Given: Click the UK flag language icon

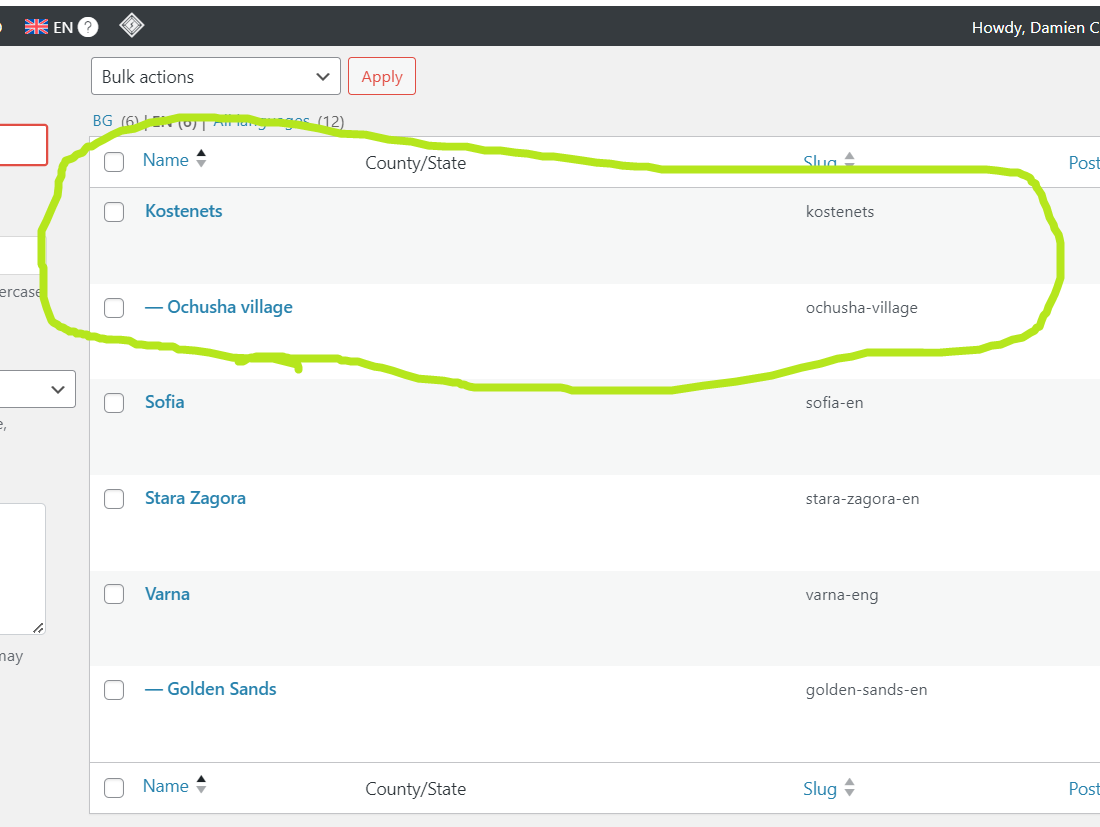Looking at the screenshot, I should [37, 27].
